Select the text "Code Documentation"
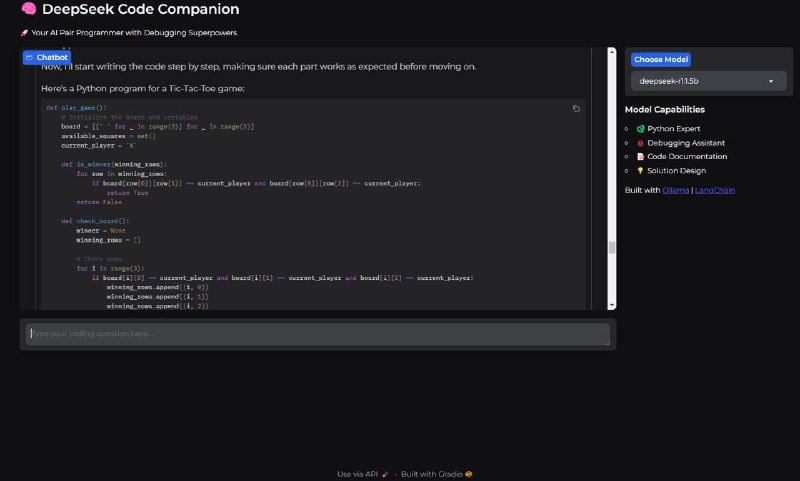Screen dimensions: 800x481 pos(687,157)
